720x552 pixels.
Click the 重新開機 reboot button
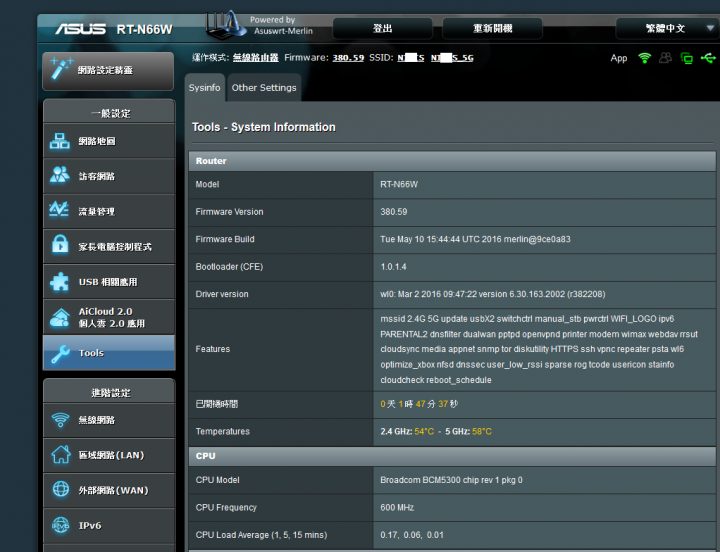[492, 28]
